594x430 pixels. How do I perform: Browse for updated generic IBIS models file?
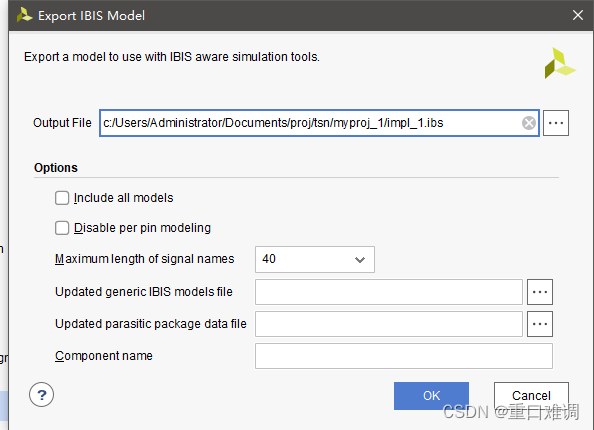pos(540,292)
